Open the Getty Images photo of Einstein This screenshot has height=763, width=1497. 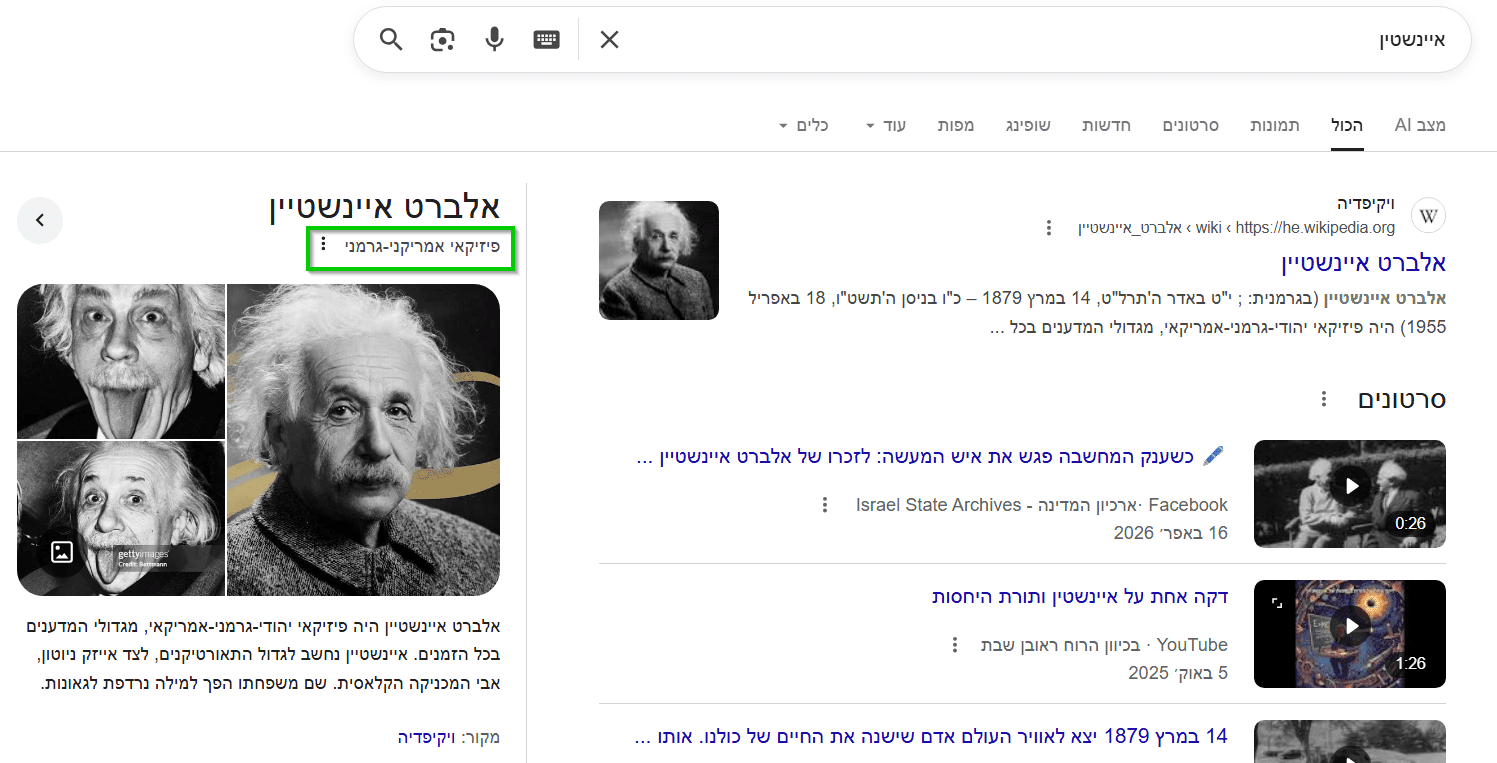[x=121, y=519]
